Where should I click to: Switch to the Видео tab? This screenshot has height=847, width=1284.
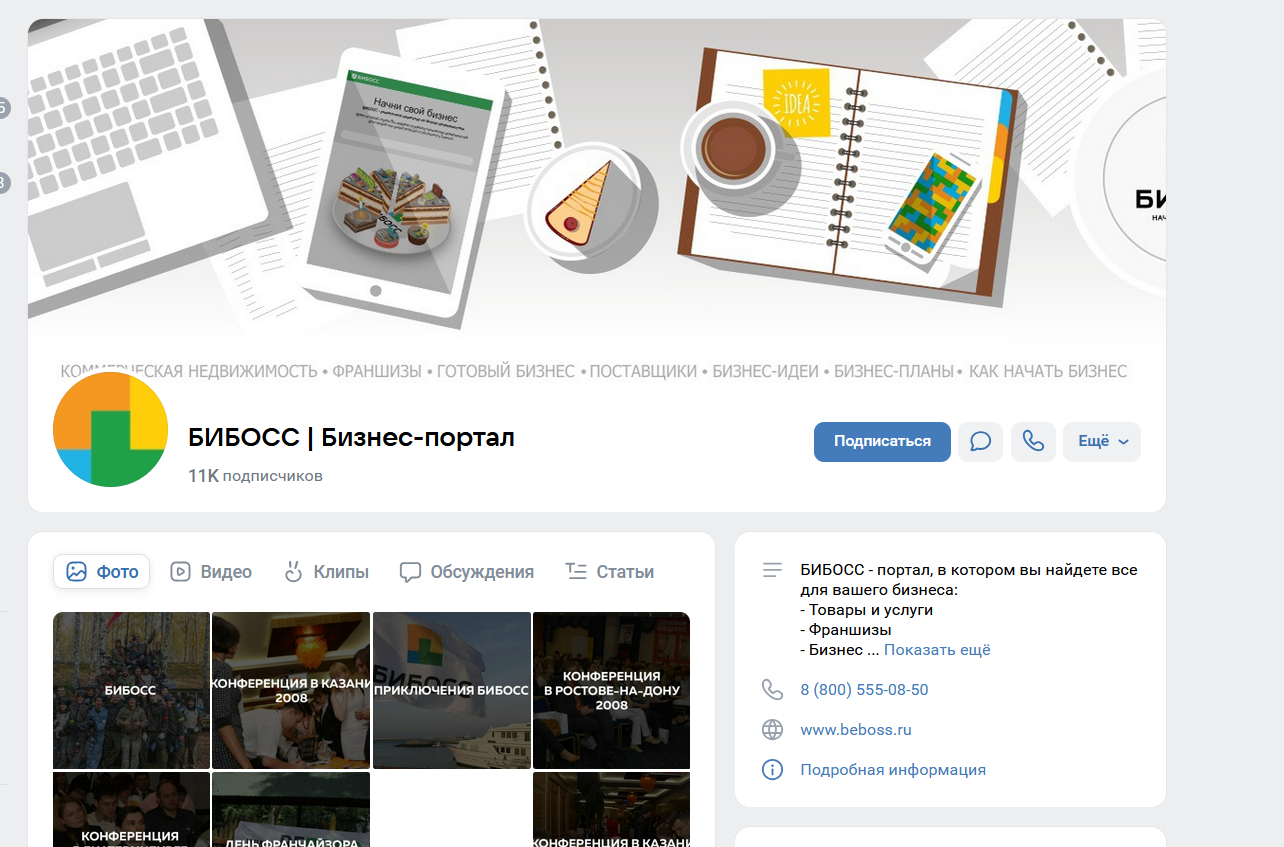tap(211, 572)
